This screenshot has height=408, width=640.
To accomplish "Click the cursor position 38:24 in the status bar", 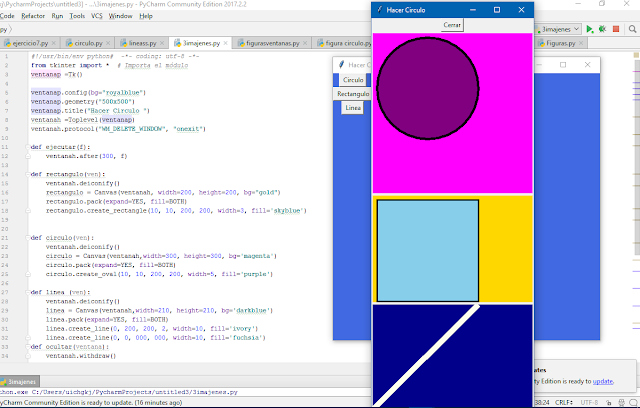I will [x=542, y=402].
